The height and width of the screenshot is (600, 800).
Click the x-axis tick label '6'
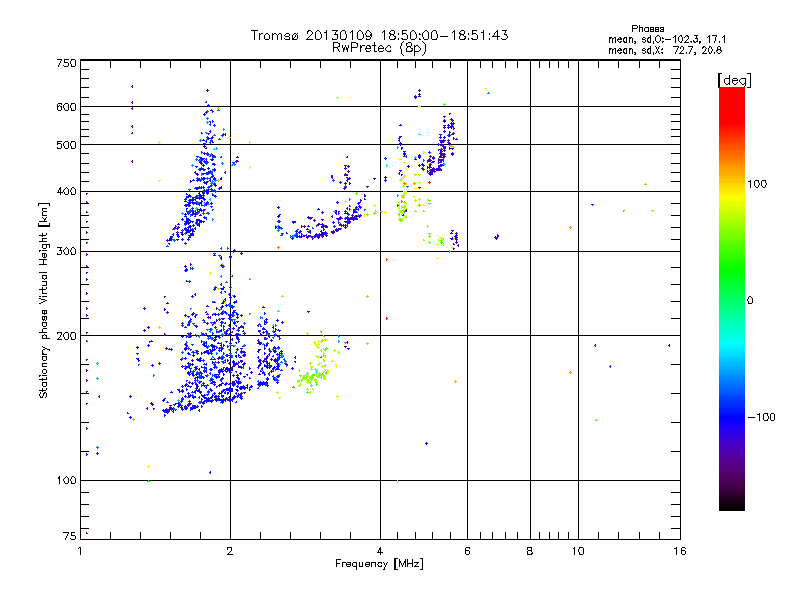pos(467,551)
